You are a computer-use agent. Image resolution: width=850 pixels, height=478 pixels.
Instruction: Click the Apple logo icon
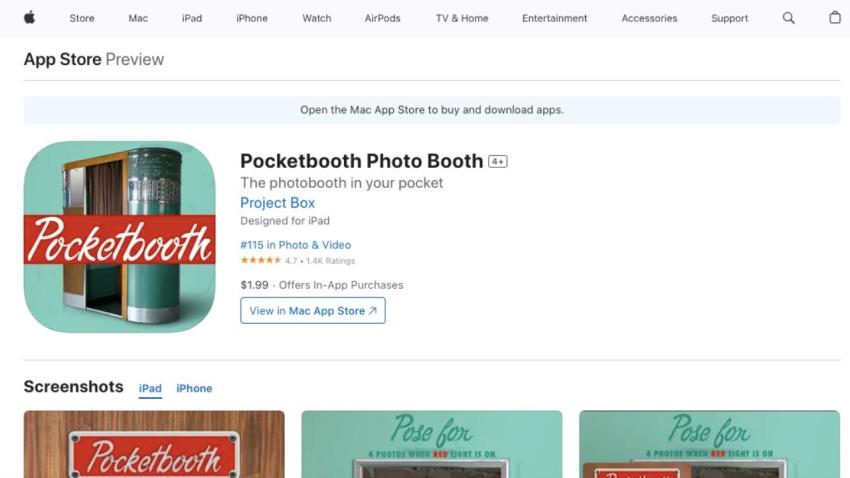pos(29,18)
